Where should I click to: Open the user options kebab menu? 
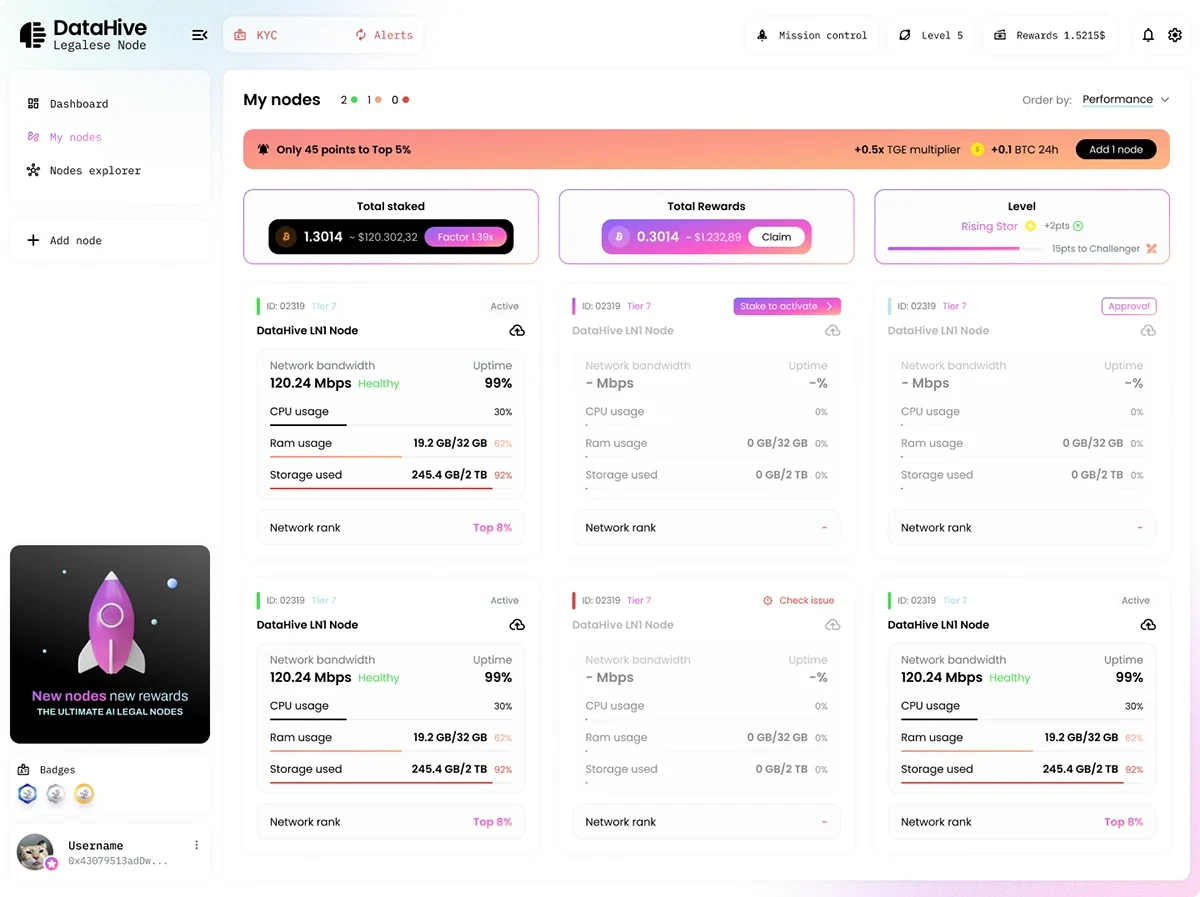click(x=196, y=845)
